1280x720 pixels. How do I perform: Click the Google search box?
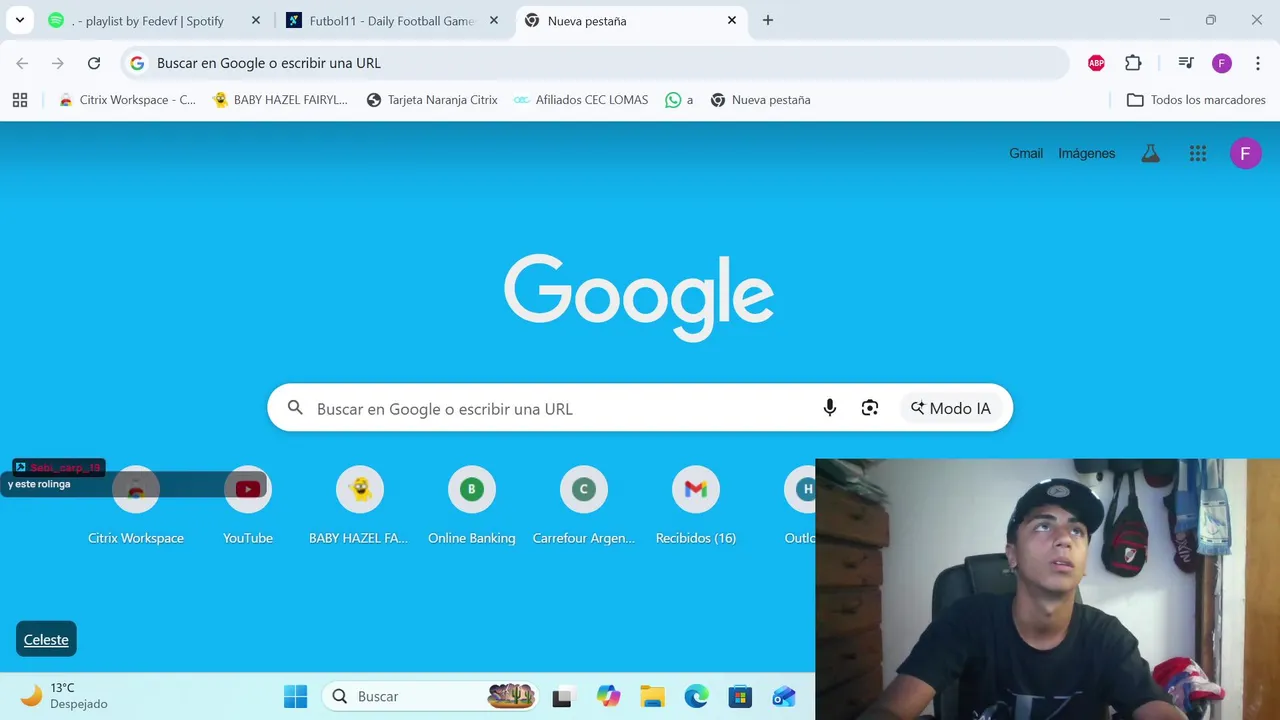tap(640, 408)
